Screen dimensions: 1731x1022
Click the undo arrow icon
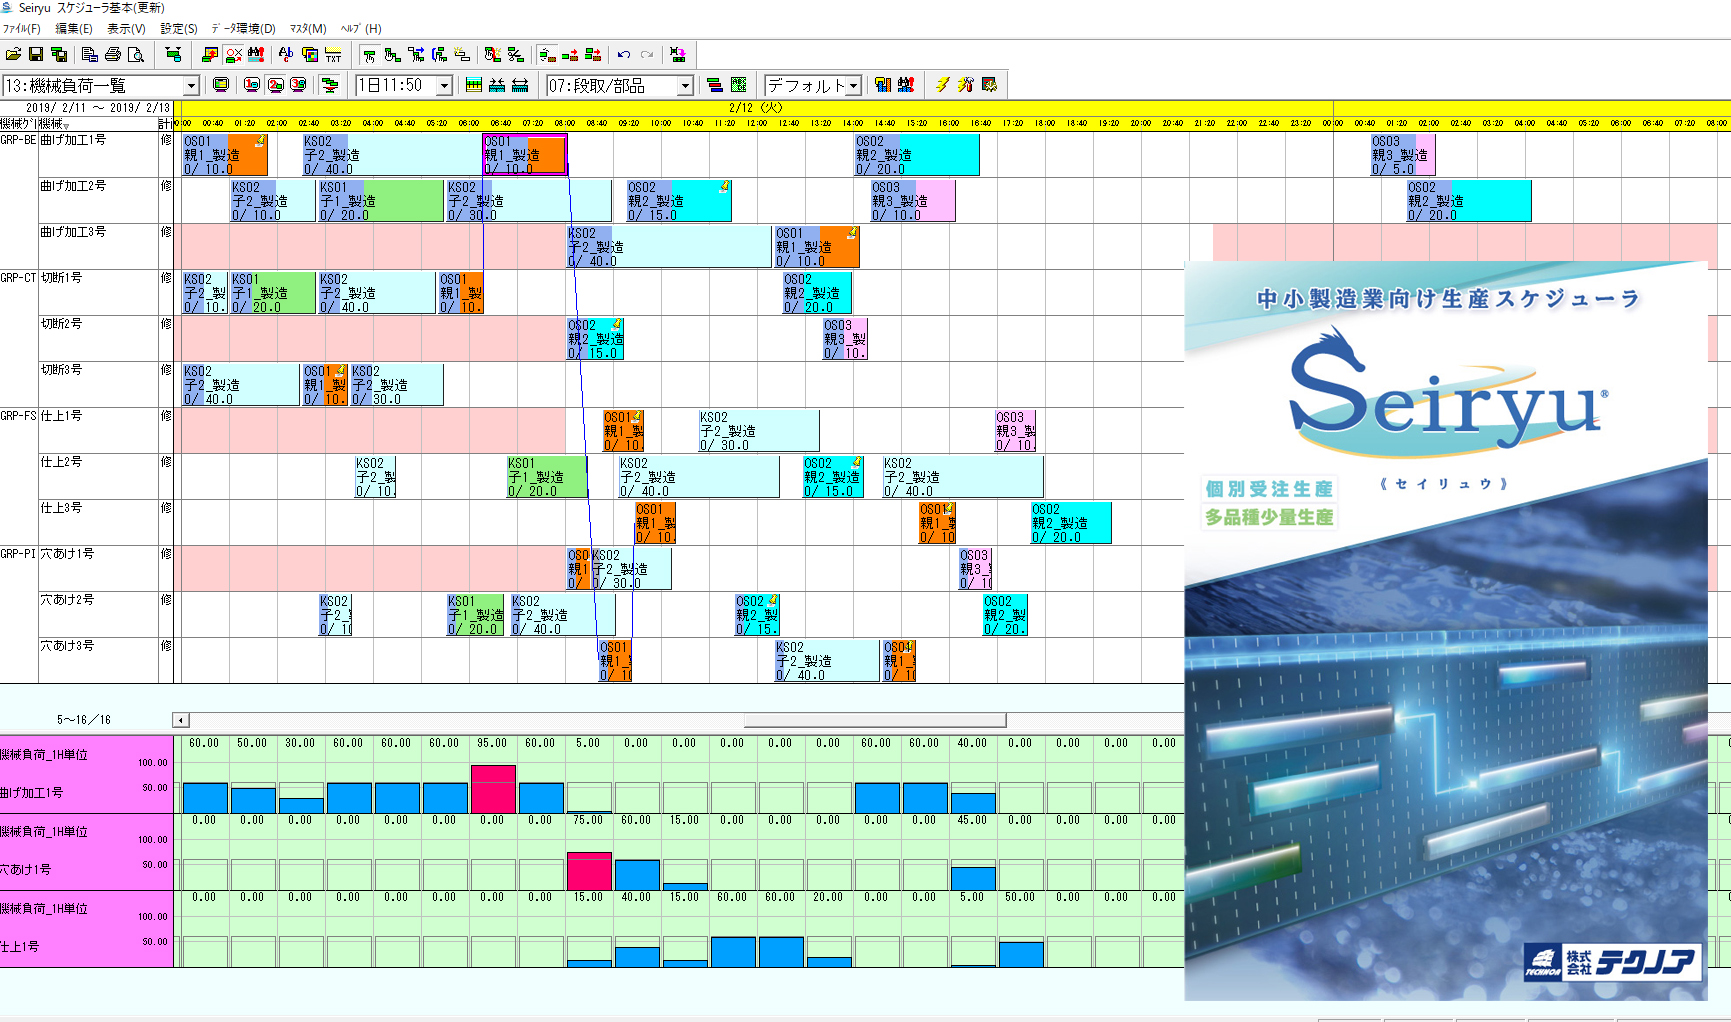click(x=624, y=55)
